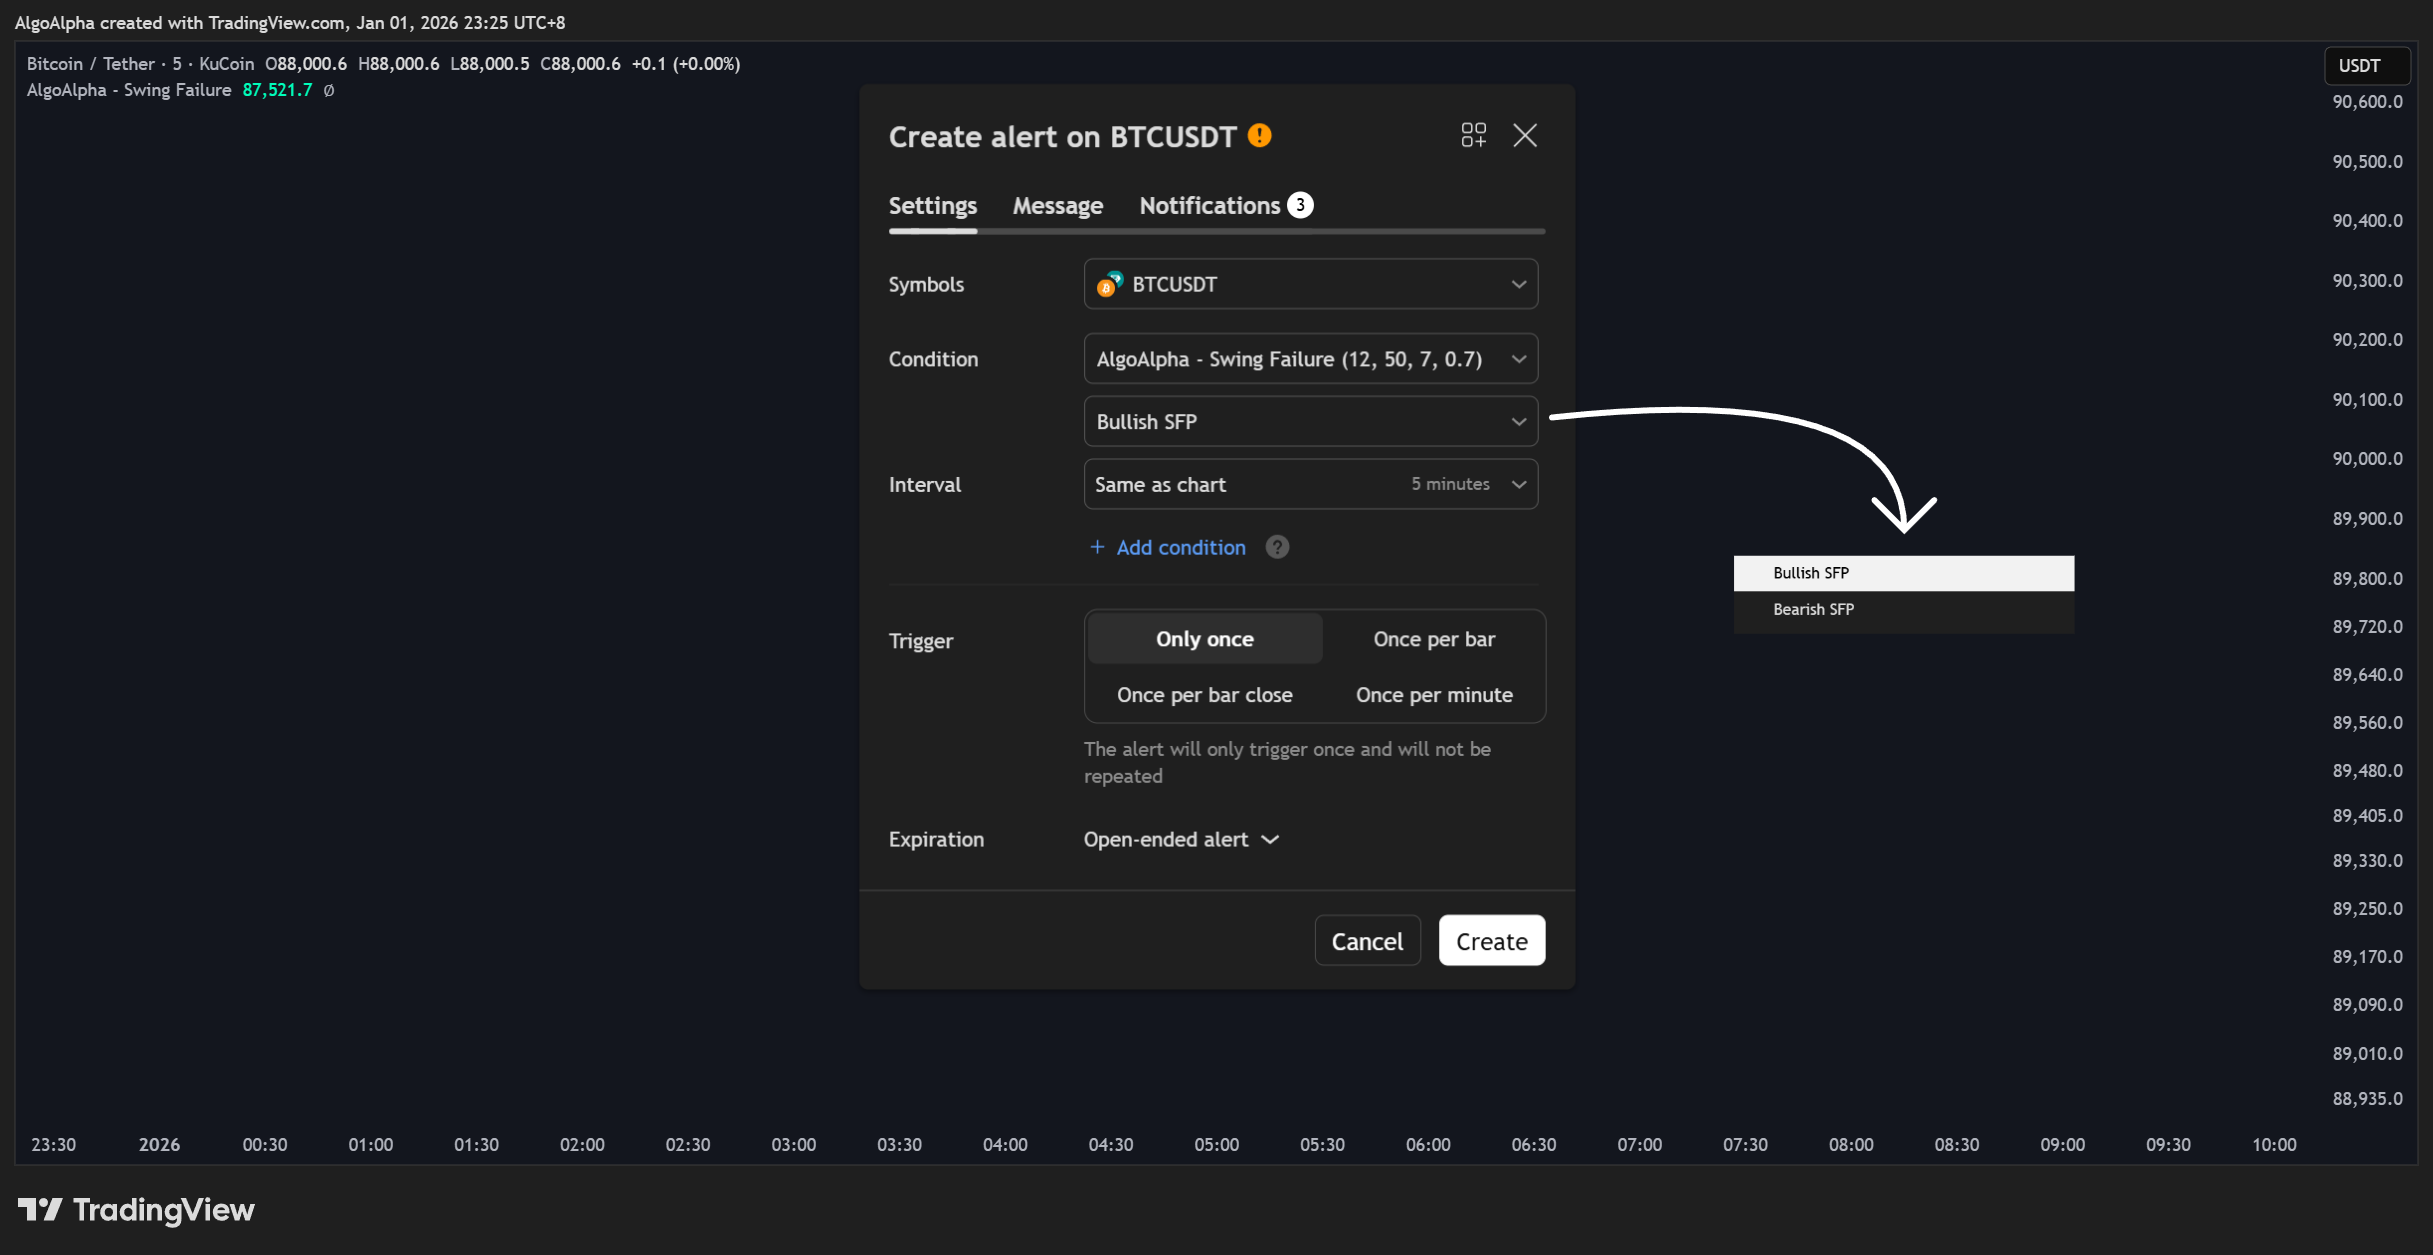The image size is (2433, 1255).
Task: Click the 2026 time axis label
Action: pyautogui.click(x=159, y=1145)
